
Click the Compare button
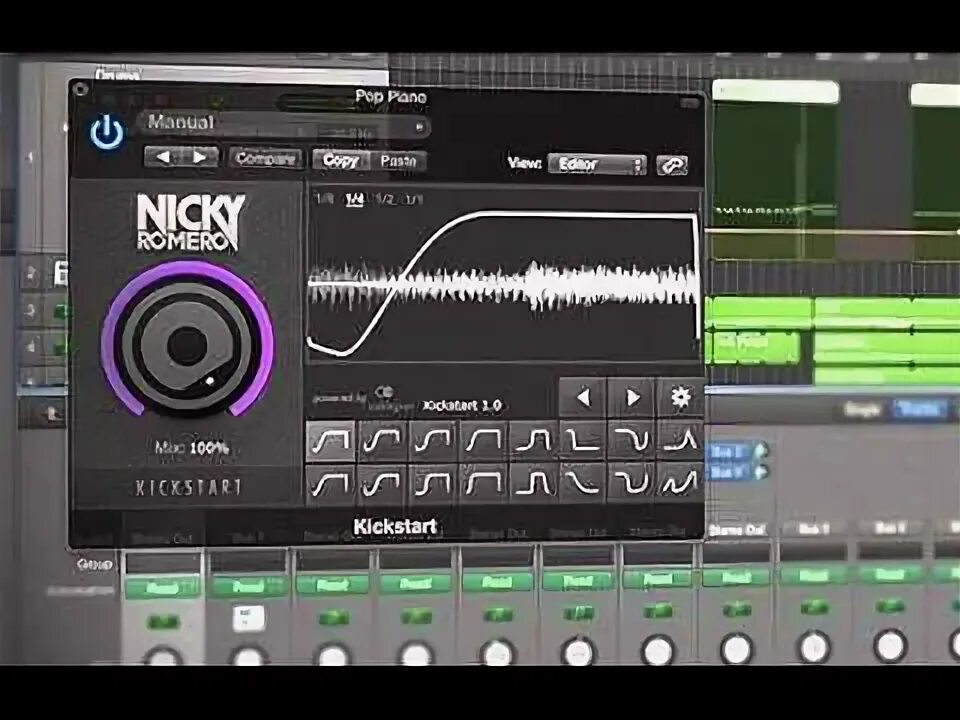(266, 159)
